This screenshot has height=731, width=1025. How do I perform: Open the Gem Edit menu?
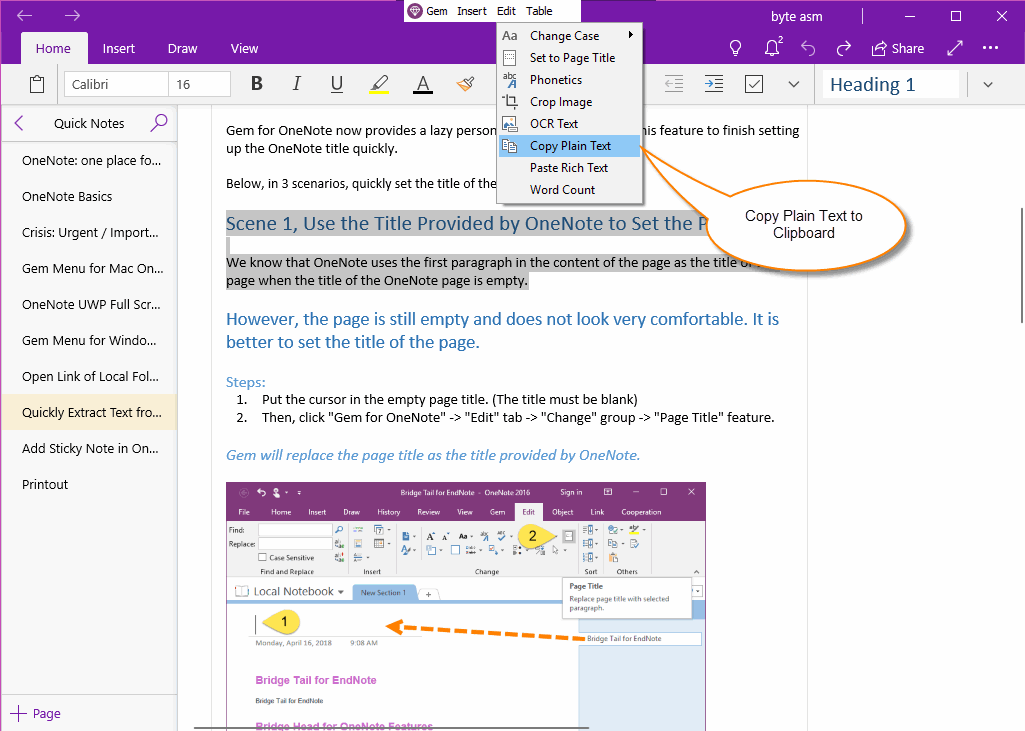coord(506,11)
